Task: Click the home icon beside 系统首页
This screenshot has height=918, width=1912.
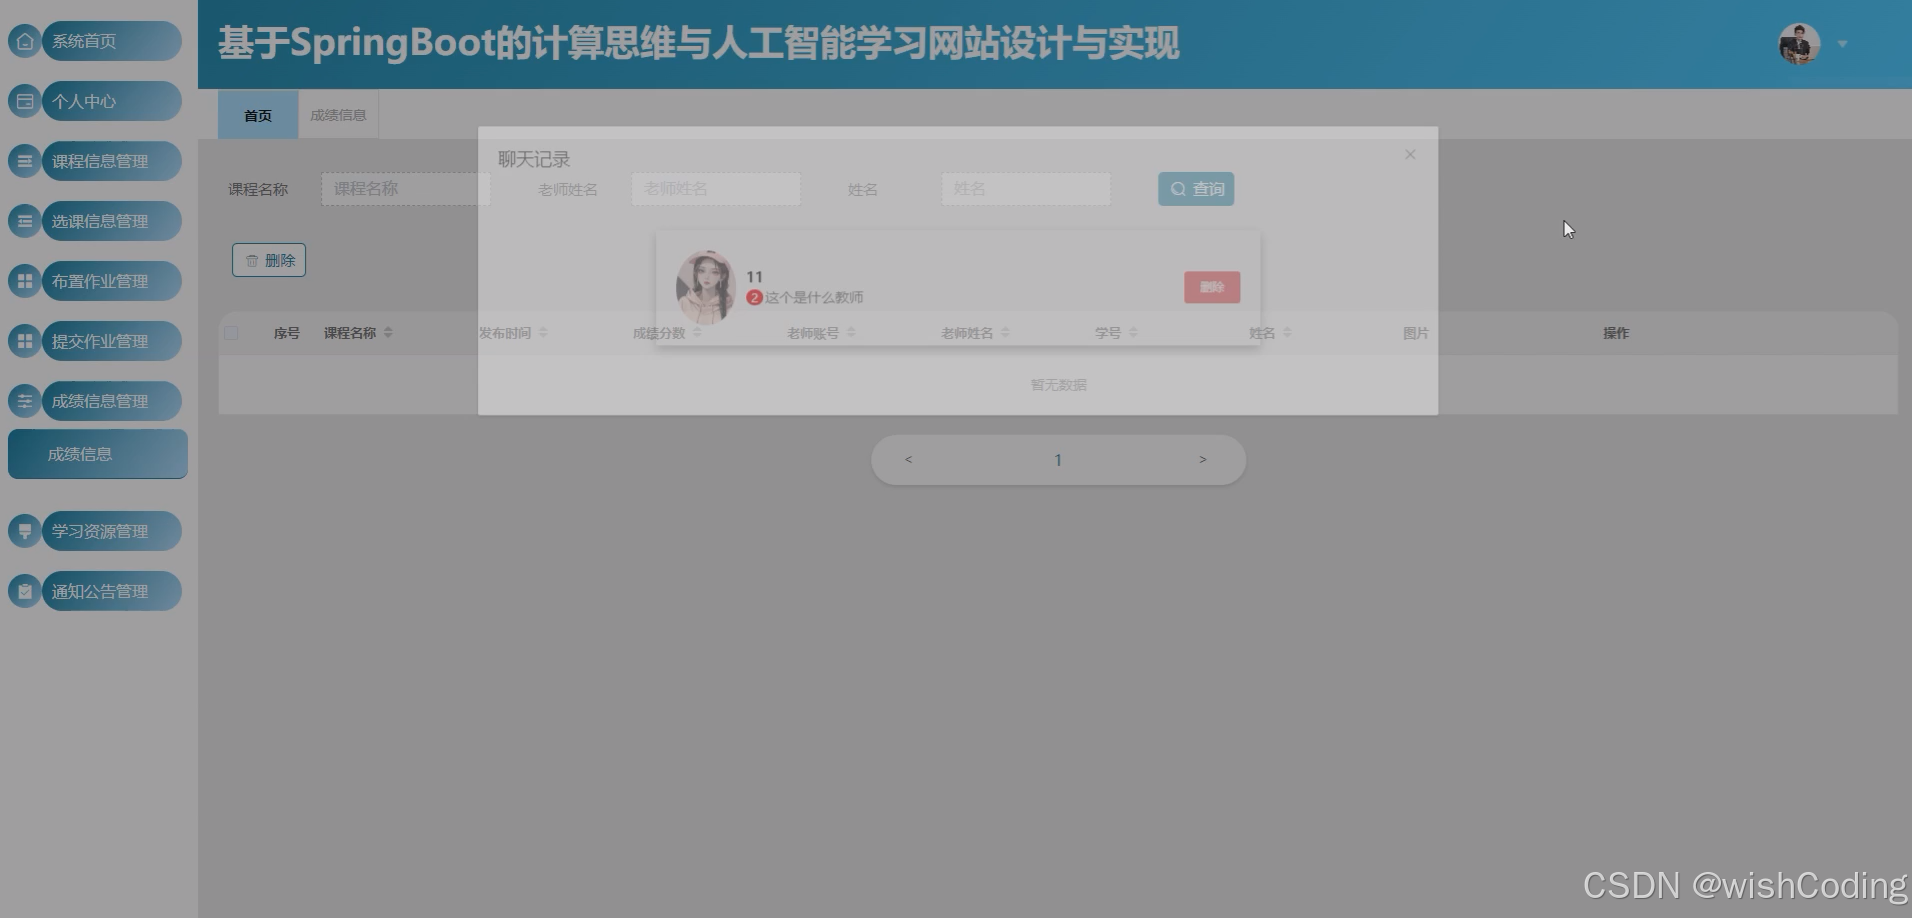Action: coord(25,41)
